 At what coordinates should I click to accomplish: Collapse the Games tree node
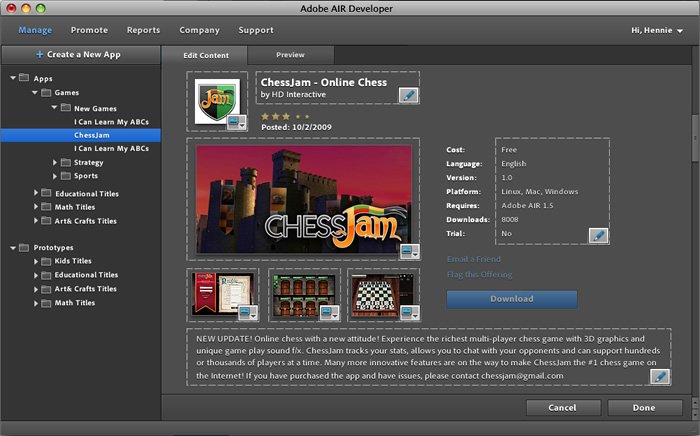click(35, 92)
